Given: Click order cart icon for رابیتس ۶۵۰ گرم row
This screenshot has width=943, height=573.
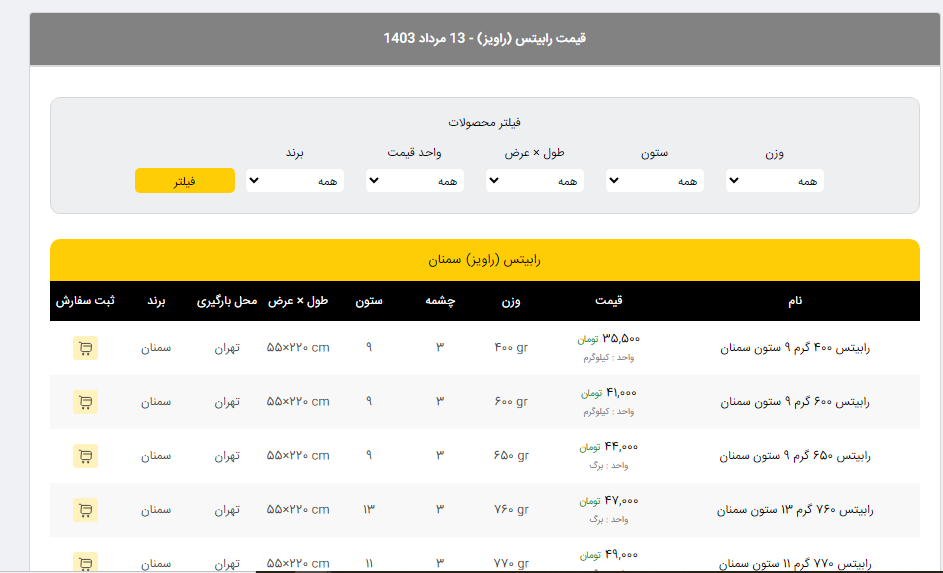Looking at the screenshot, I should (x=85, y=456).
